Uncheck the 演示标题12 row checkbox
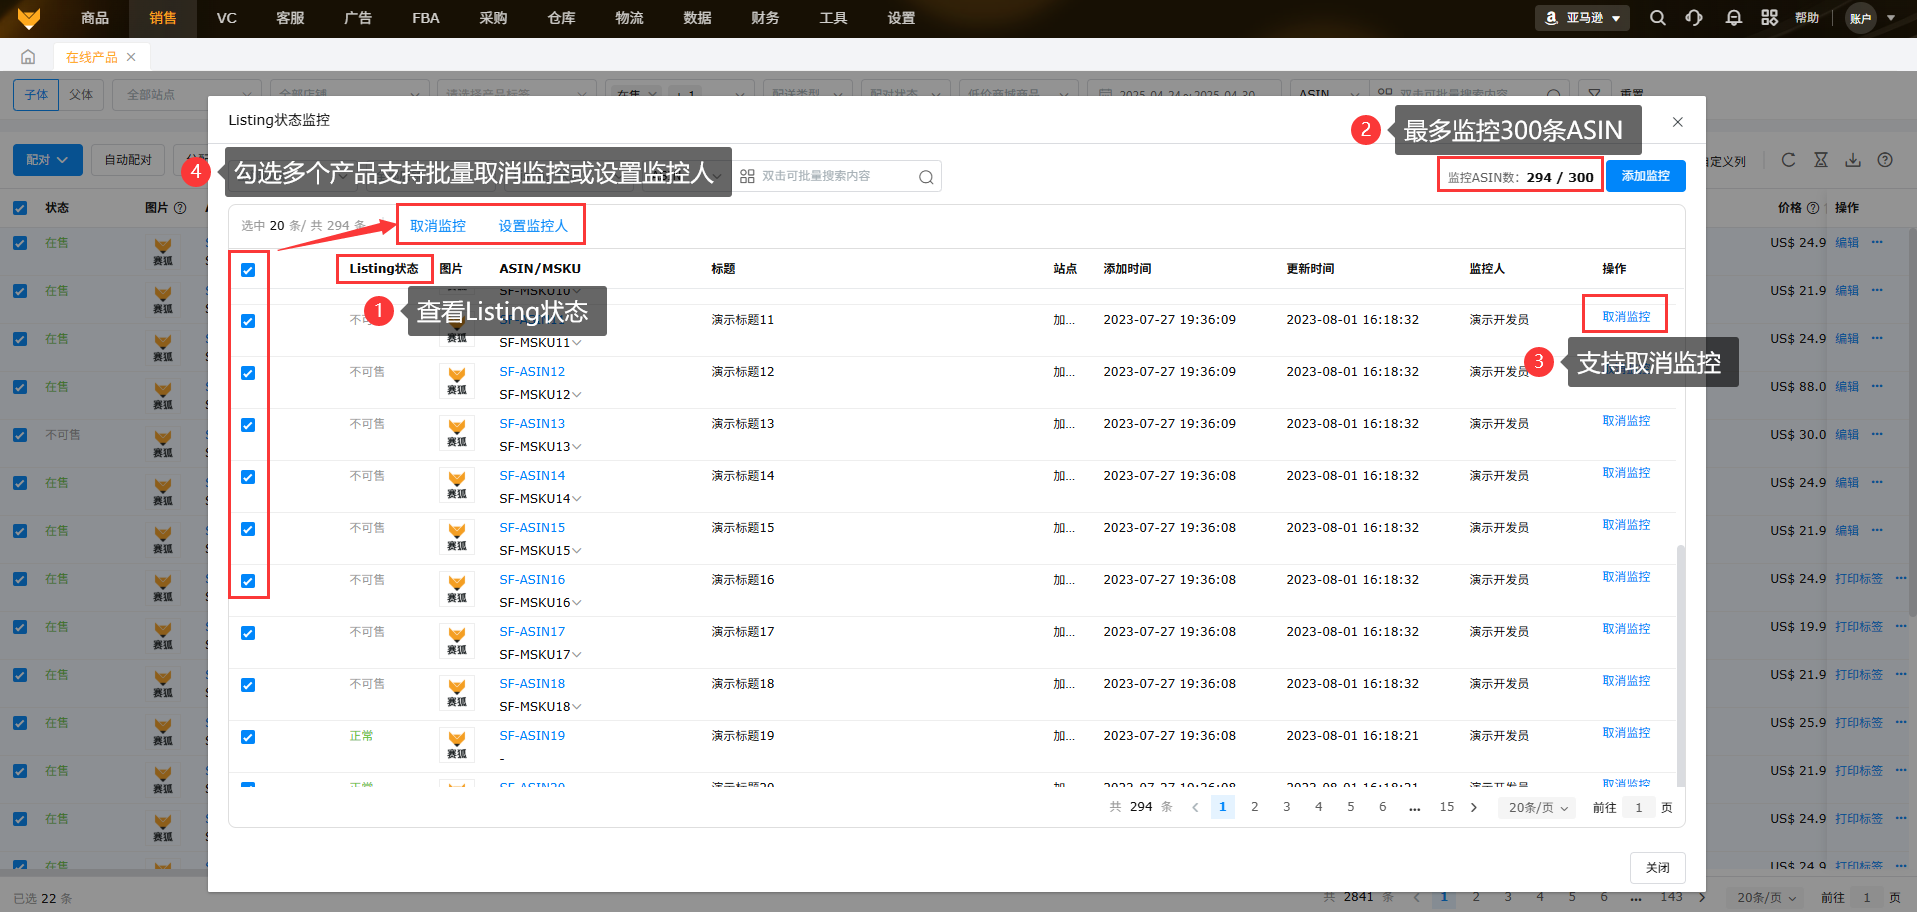The image size is (1917, 912). 248,373
